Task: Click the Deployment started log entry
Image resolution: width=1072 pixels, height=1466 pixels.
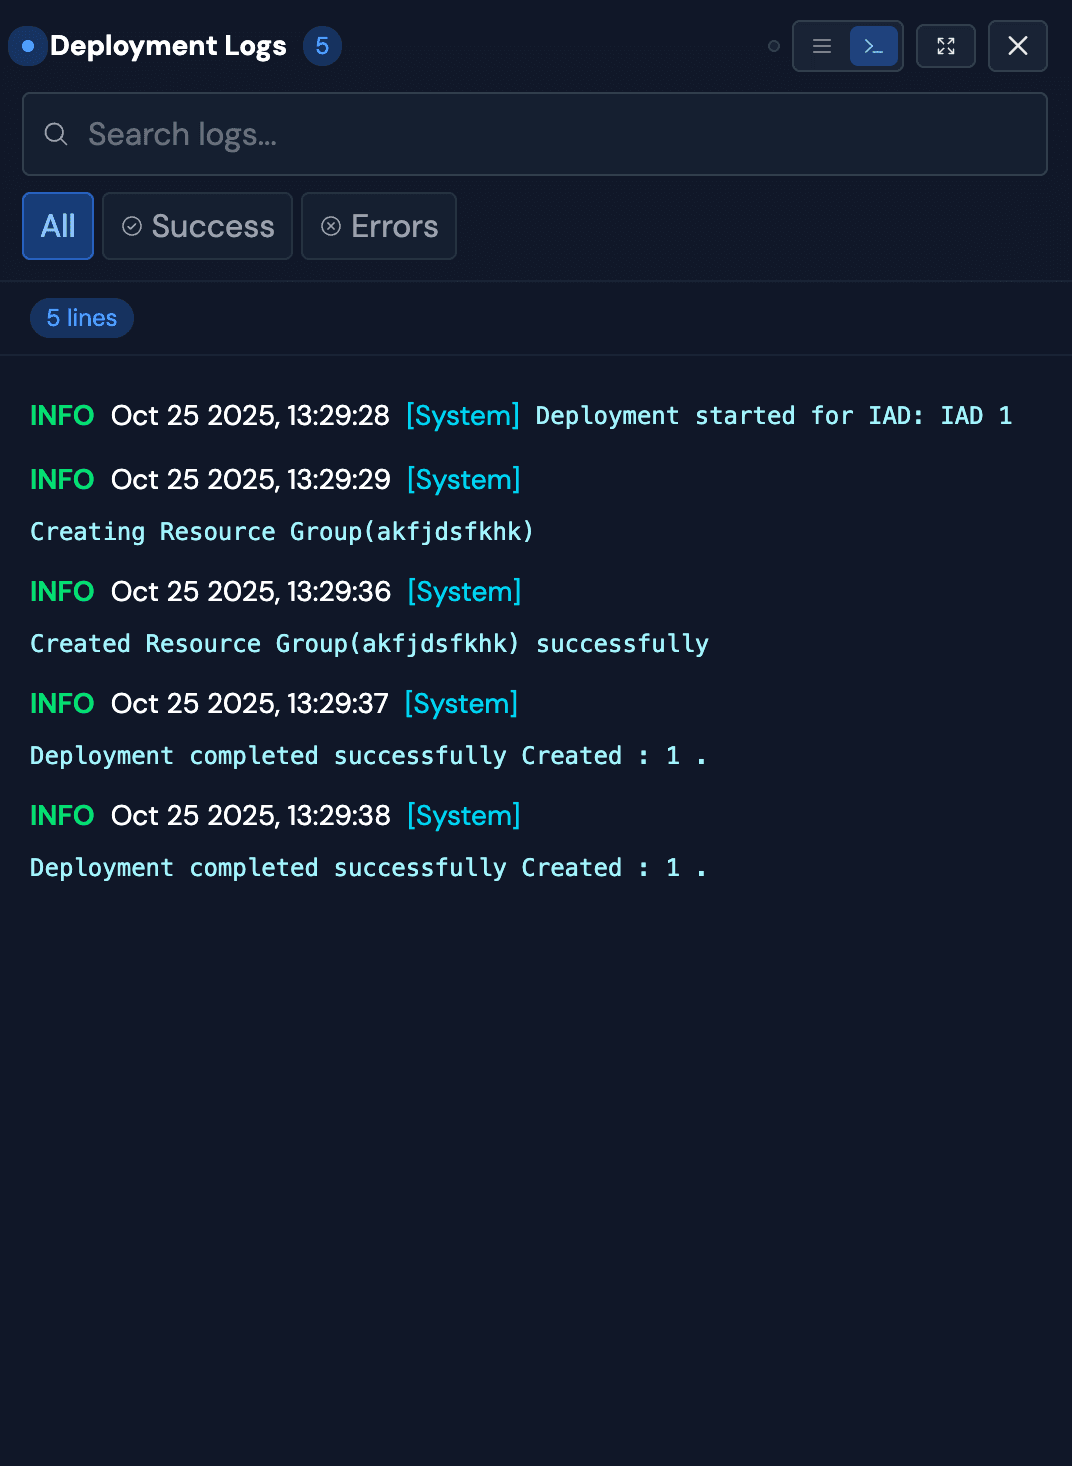Action: click(520, 415)
